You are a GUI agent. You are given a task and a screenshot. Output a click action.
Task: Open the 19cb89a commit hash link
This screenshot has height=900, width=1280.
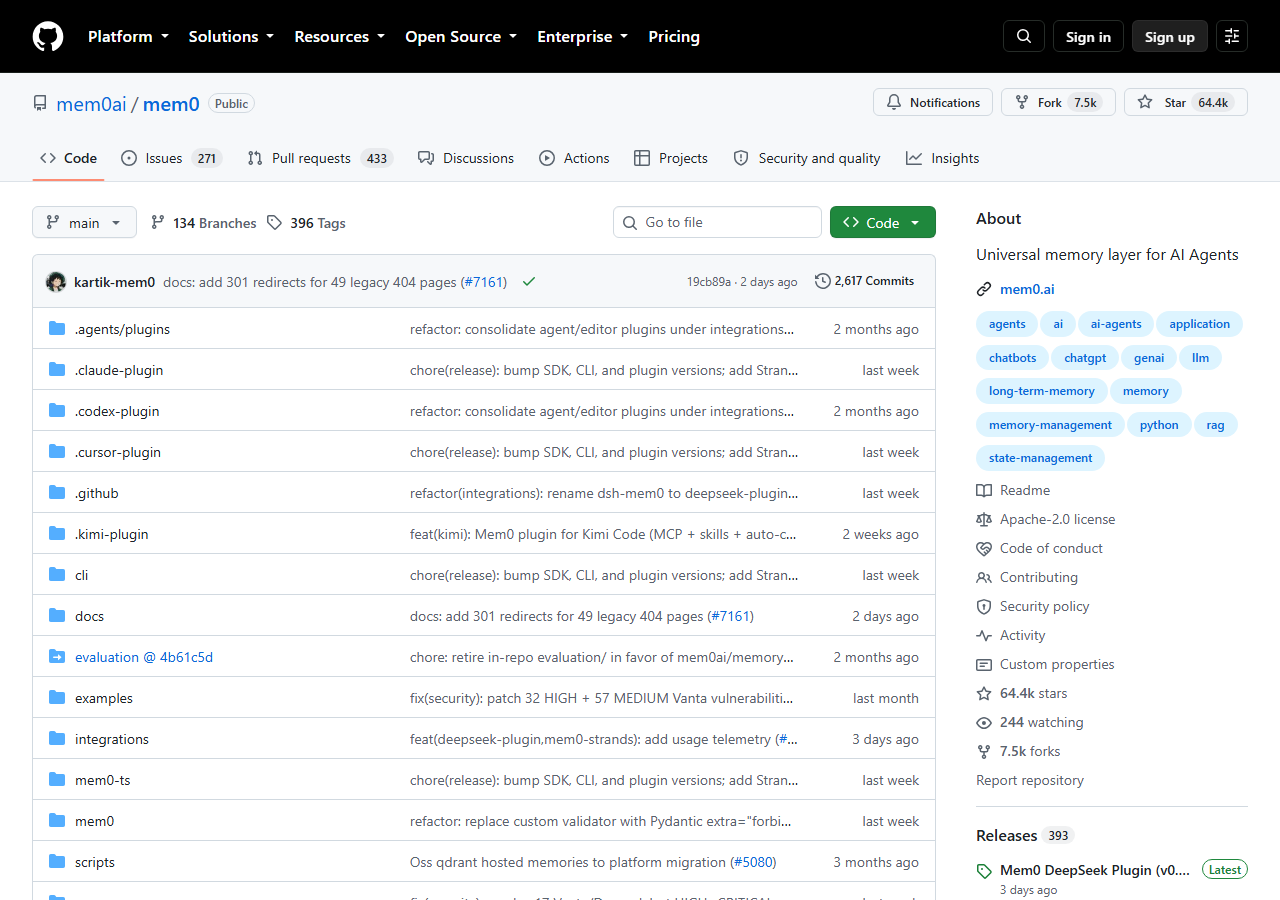tap(709, 282)
